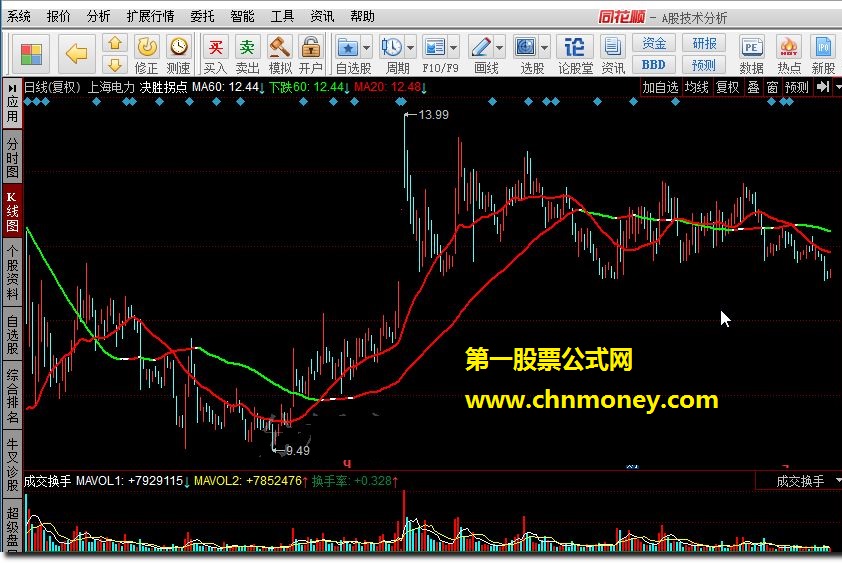Open the 修正 correction tool
The height and width of the screenshot is (563, 842).
[x=146, y=54]
